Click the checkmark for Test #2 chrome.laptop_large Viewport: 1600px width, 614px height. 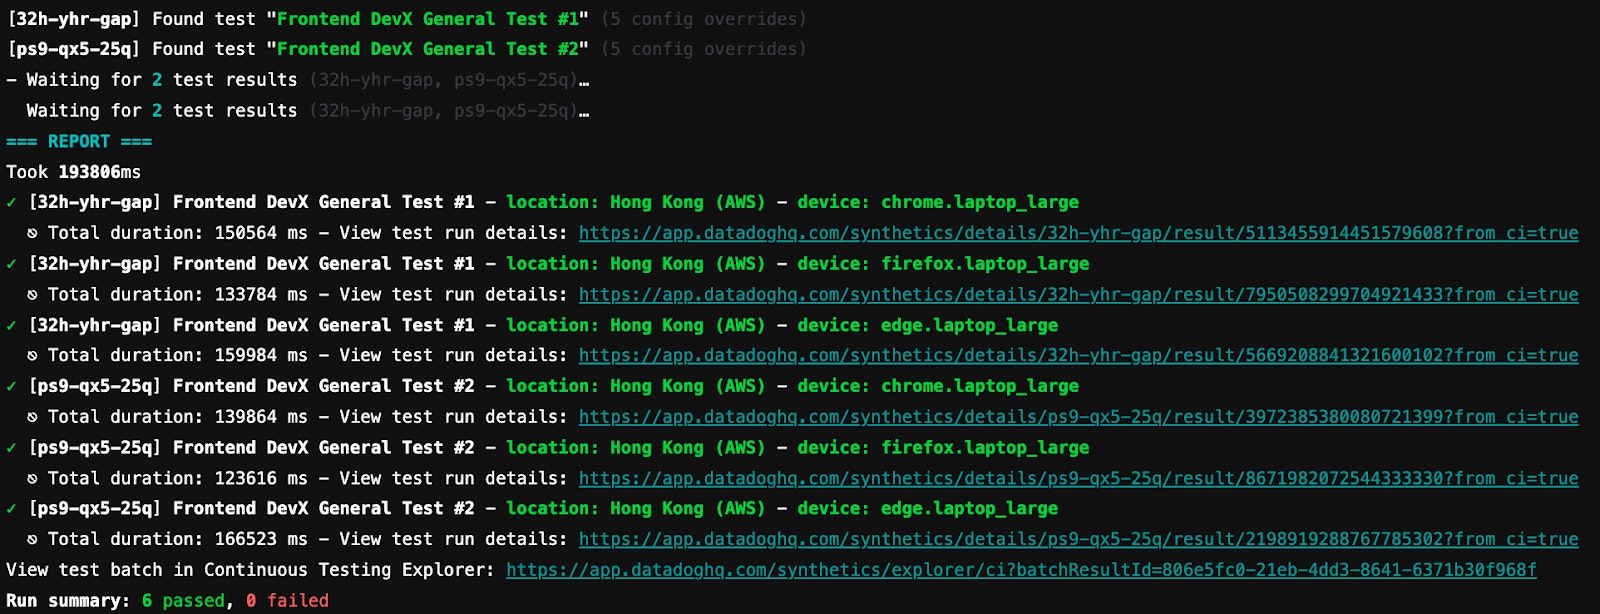[11, 387]
